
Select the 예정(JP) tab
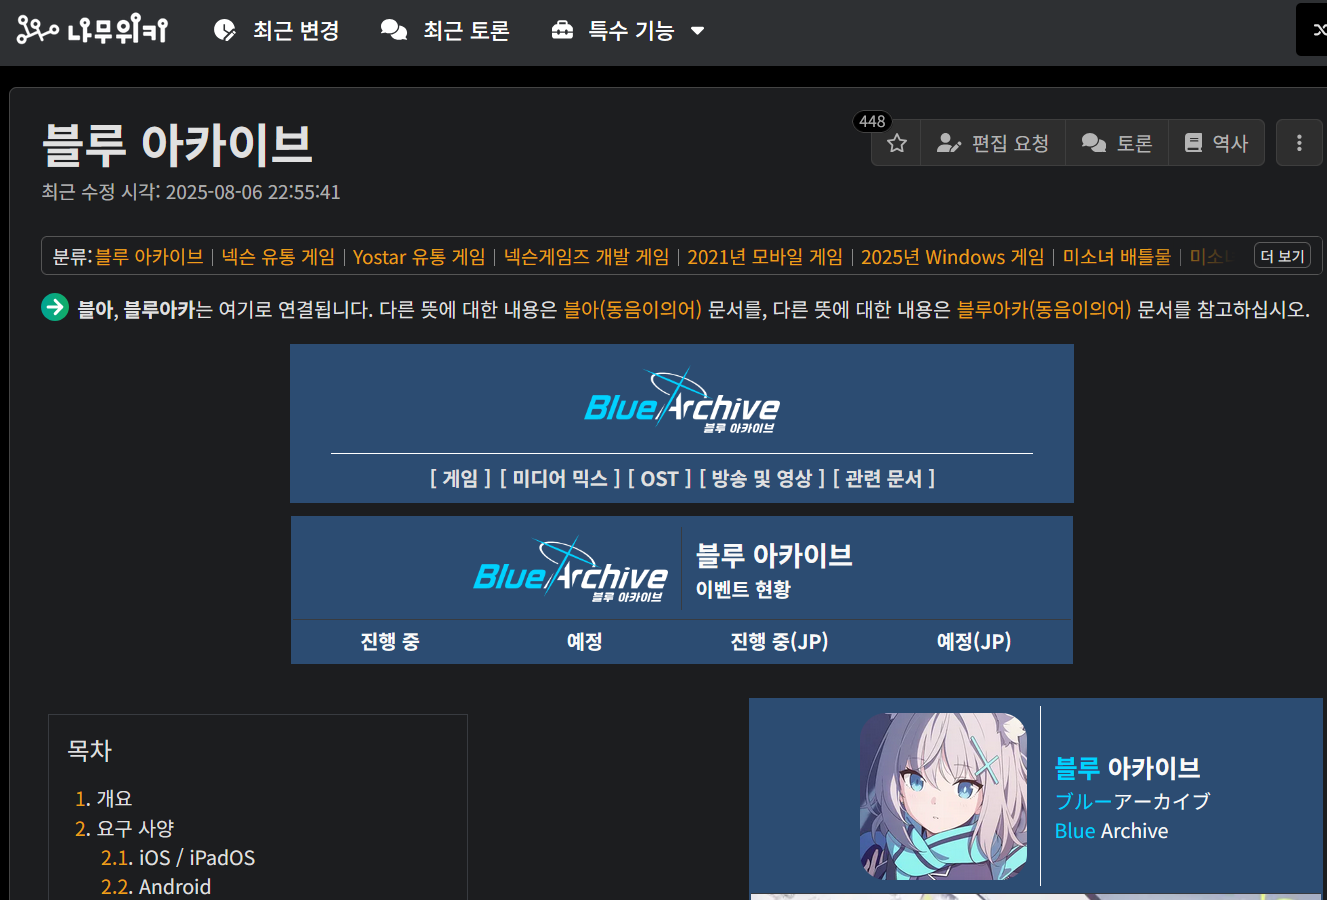click(x=974, y=641)
